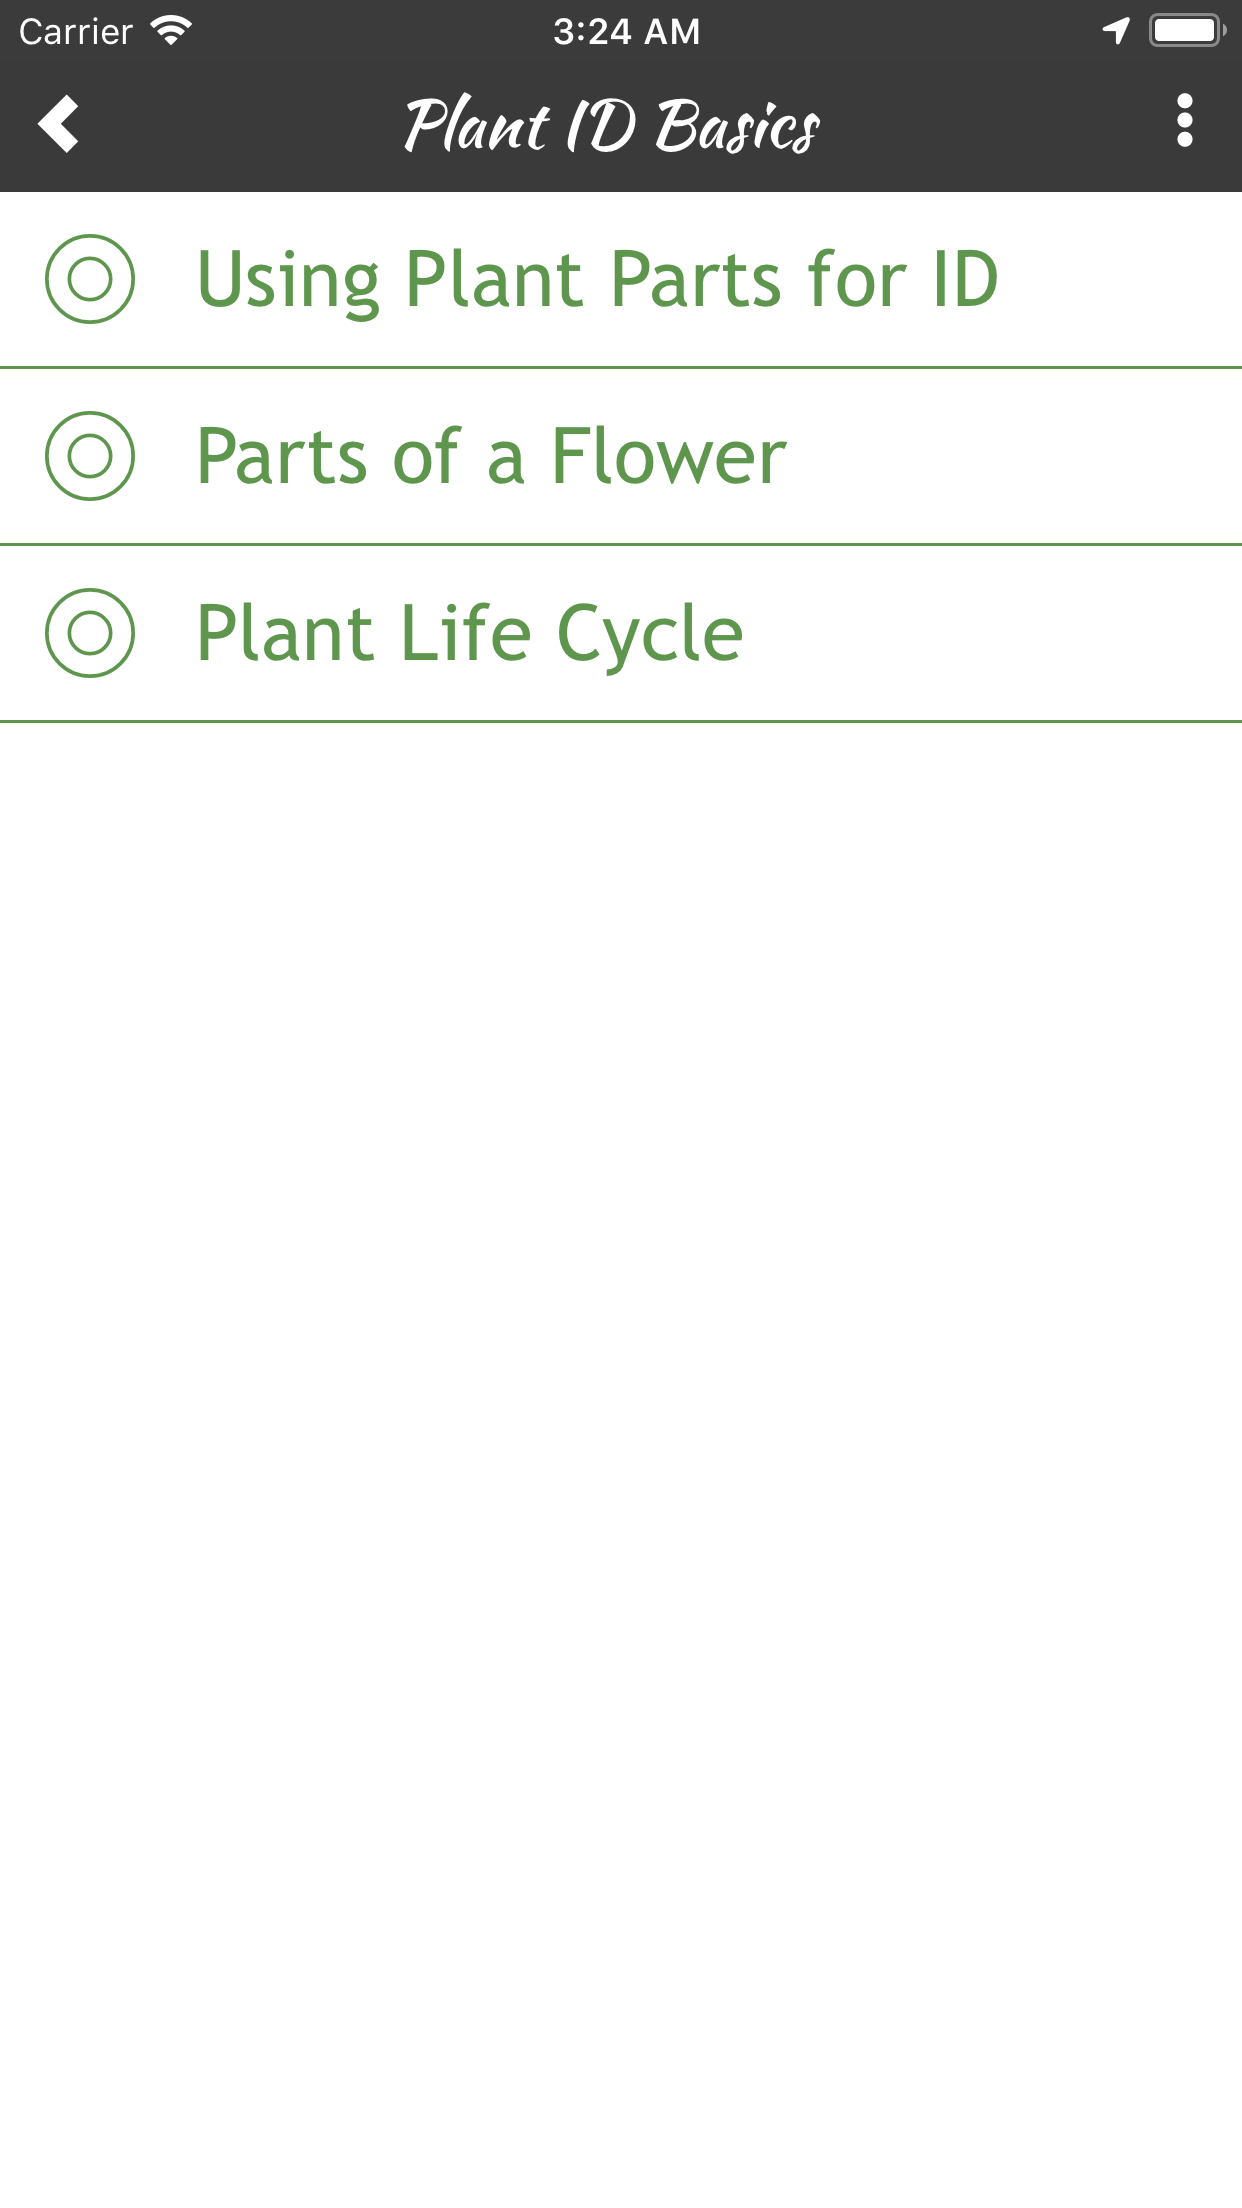1242x2208 pixels.
Task: Tap the 3:24 AM clock in status bar
Action: point(626,32)
